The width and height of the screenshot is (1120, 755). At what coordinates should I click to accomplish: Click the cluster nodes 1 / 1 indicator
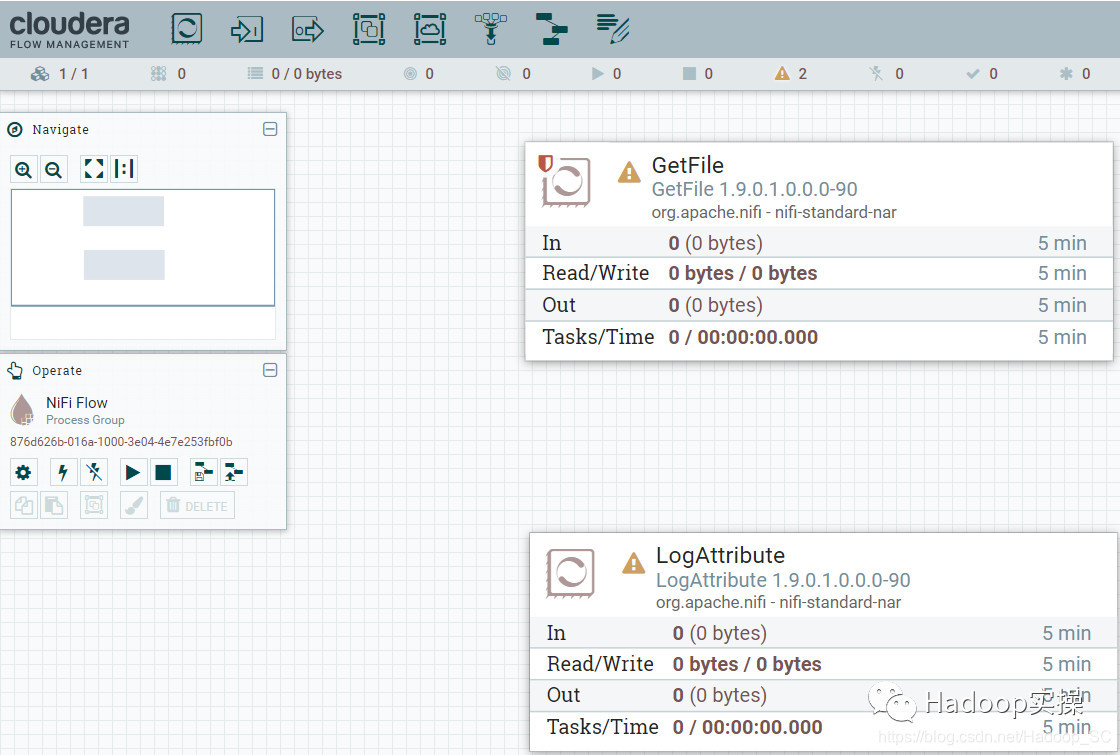60,74
